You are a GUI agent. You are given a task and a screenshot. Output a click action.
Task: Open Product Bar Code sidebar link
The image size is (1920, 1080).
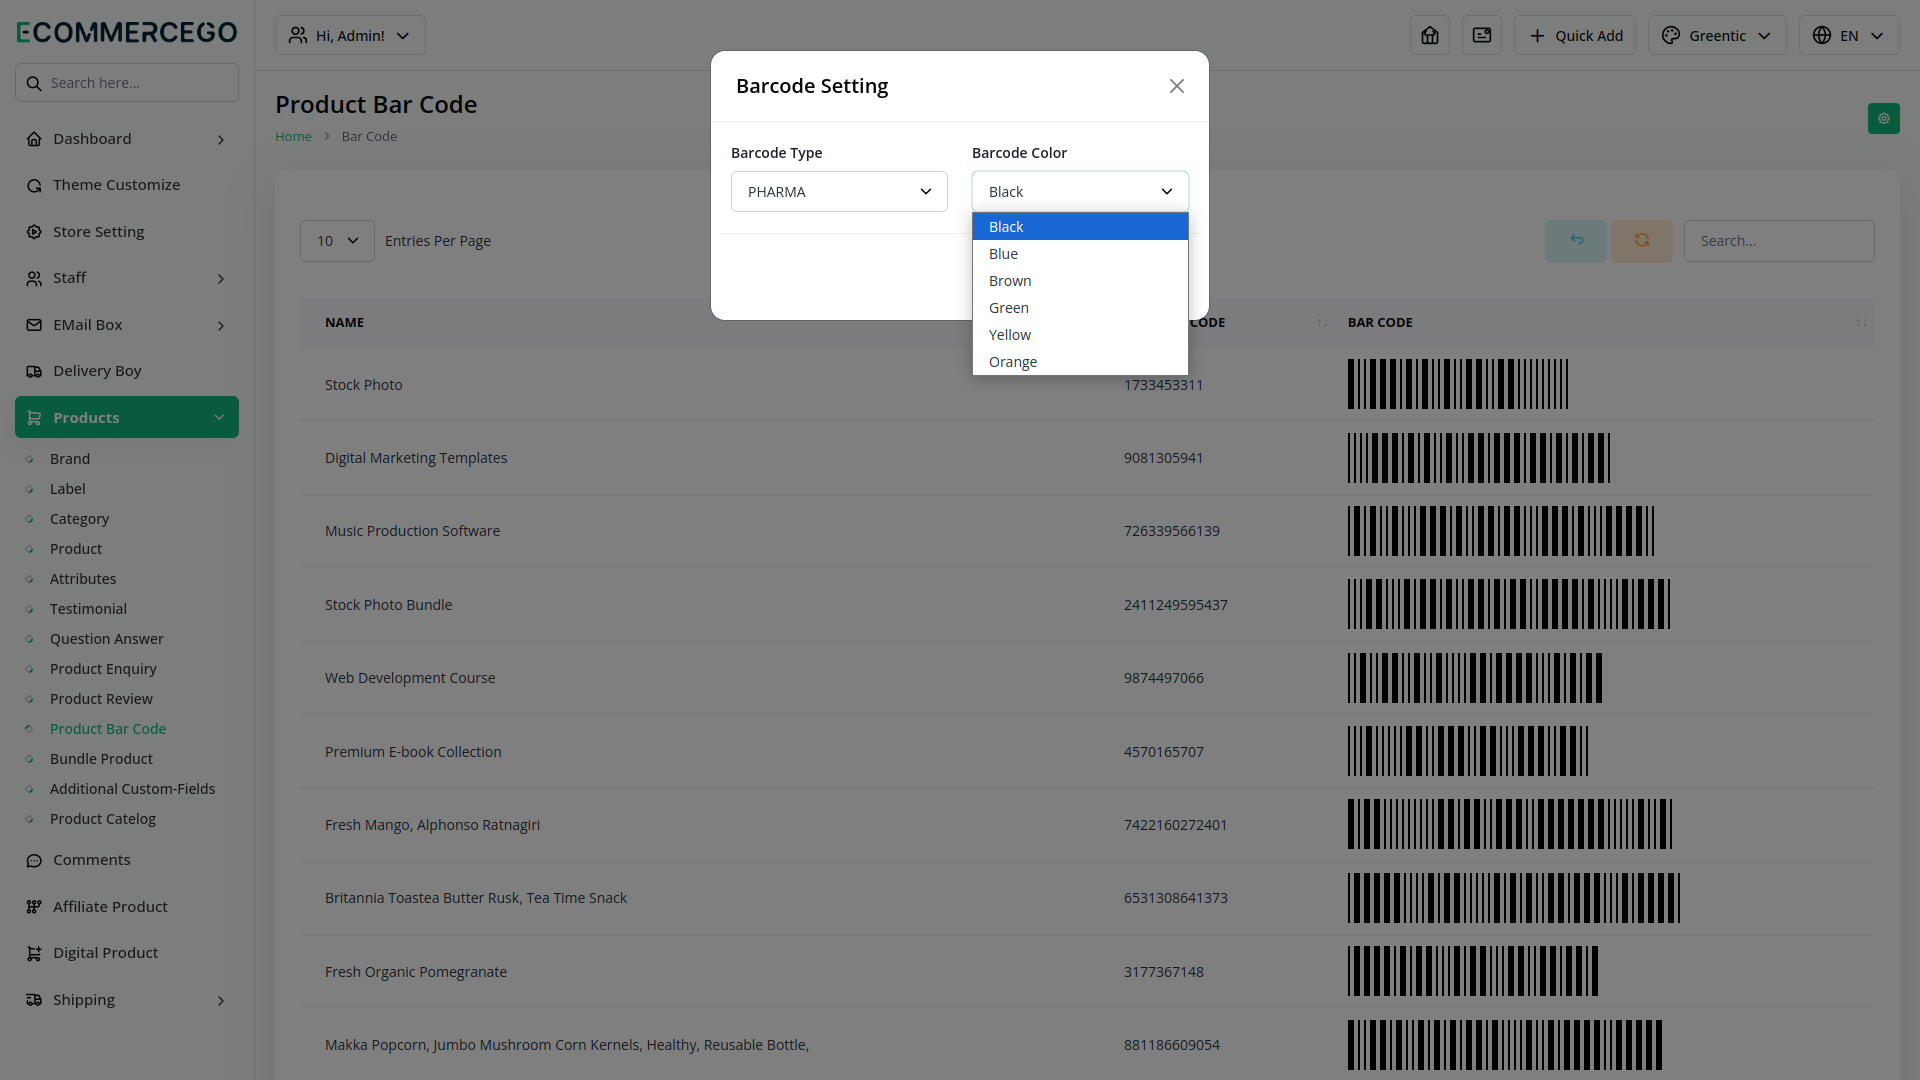[x=108, y=729]
